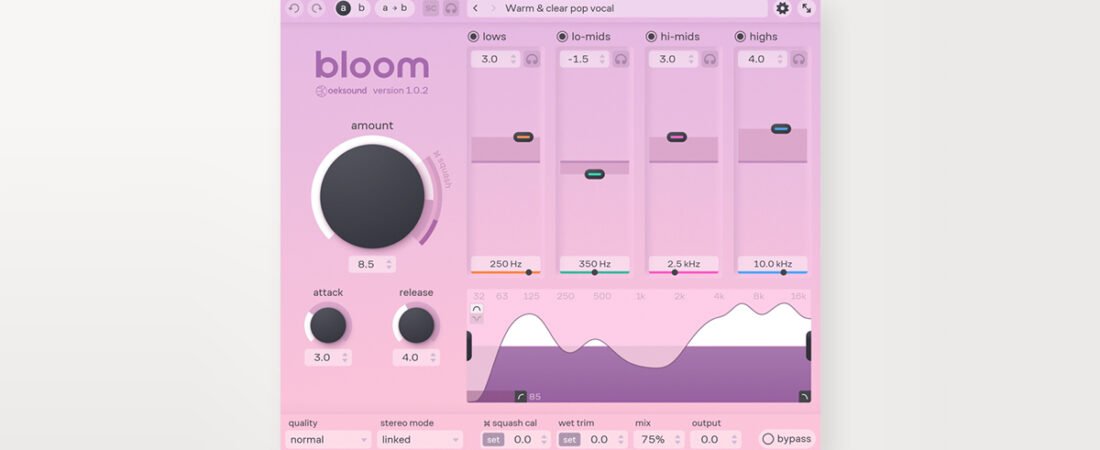The image size is (1100, 450).
Task: Click the orange lows fader handle
Action: [x=523, y=137]
